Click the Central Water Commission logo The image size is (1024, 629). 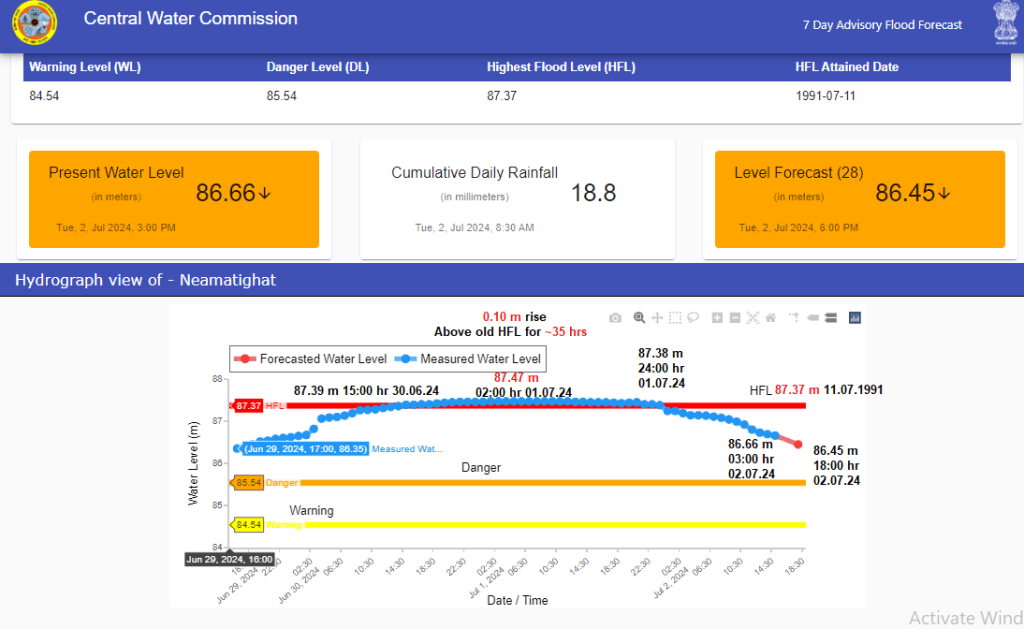click(35, 24)
